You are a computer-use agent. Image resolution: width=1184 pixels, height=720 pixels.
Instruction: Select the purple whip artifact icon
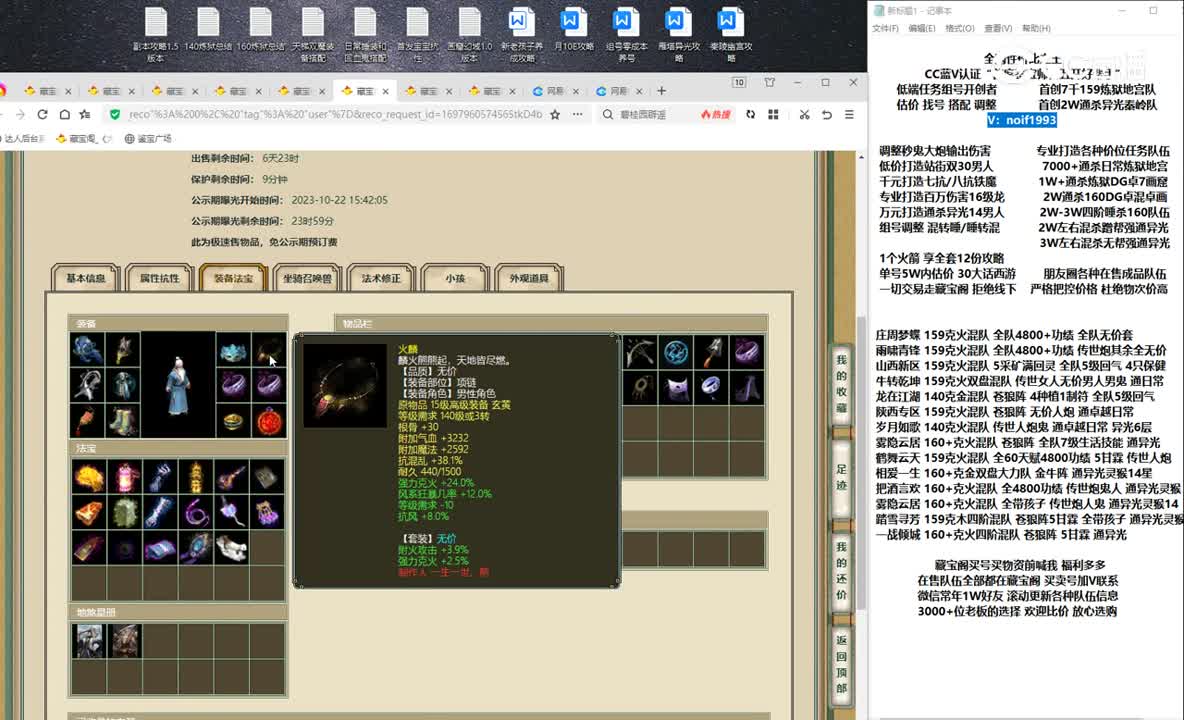coord(196,512)
